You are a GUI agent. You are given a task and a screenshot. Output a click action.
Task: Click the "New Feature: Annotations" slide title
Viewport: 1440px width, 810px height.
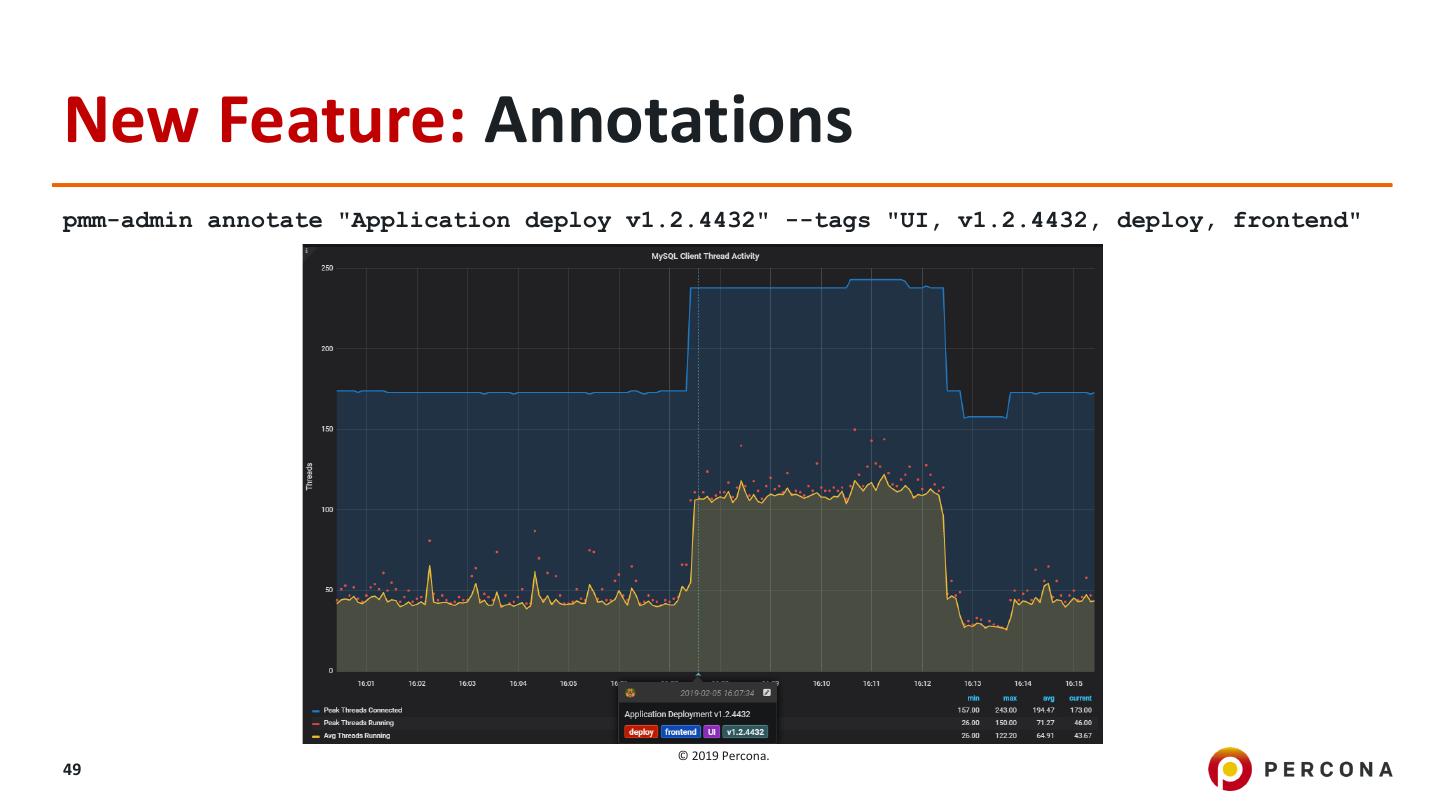coord(458,119)
